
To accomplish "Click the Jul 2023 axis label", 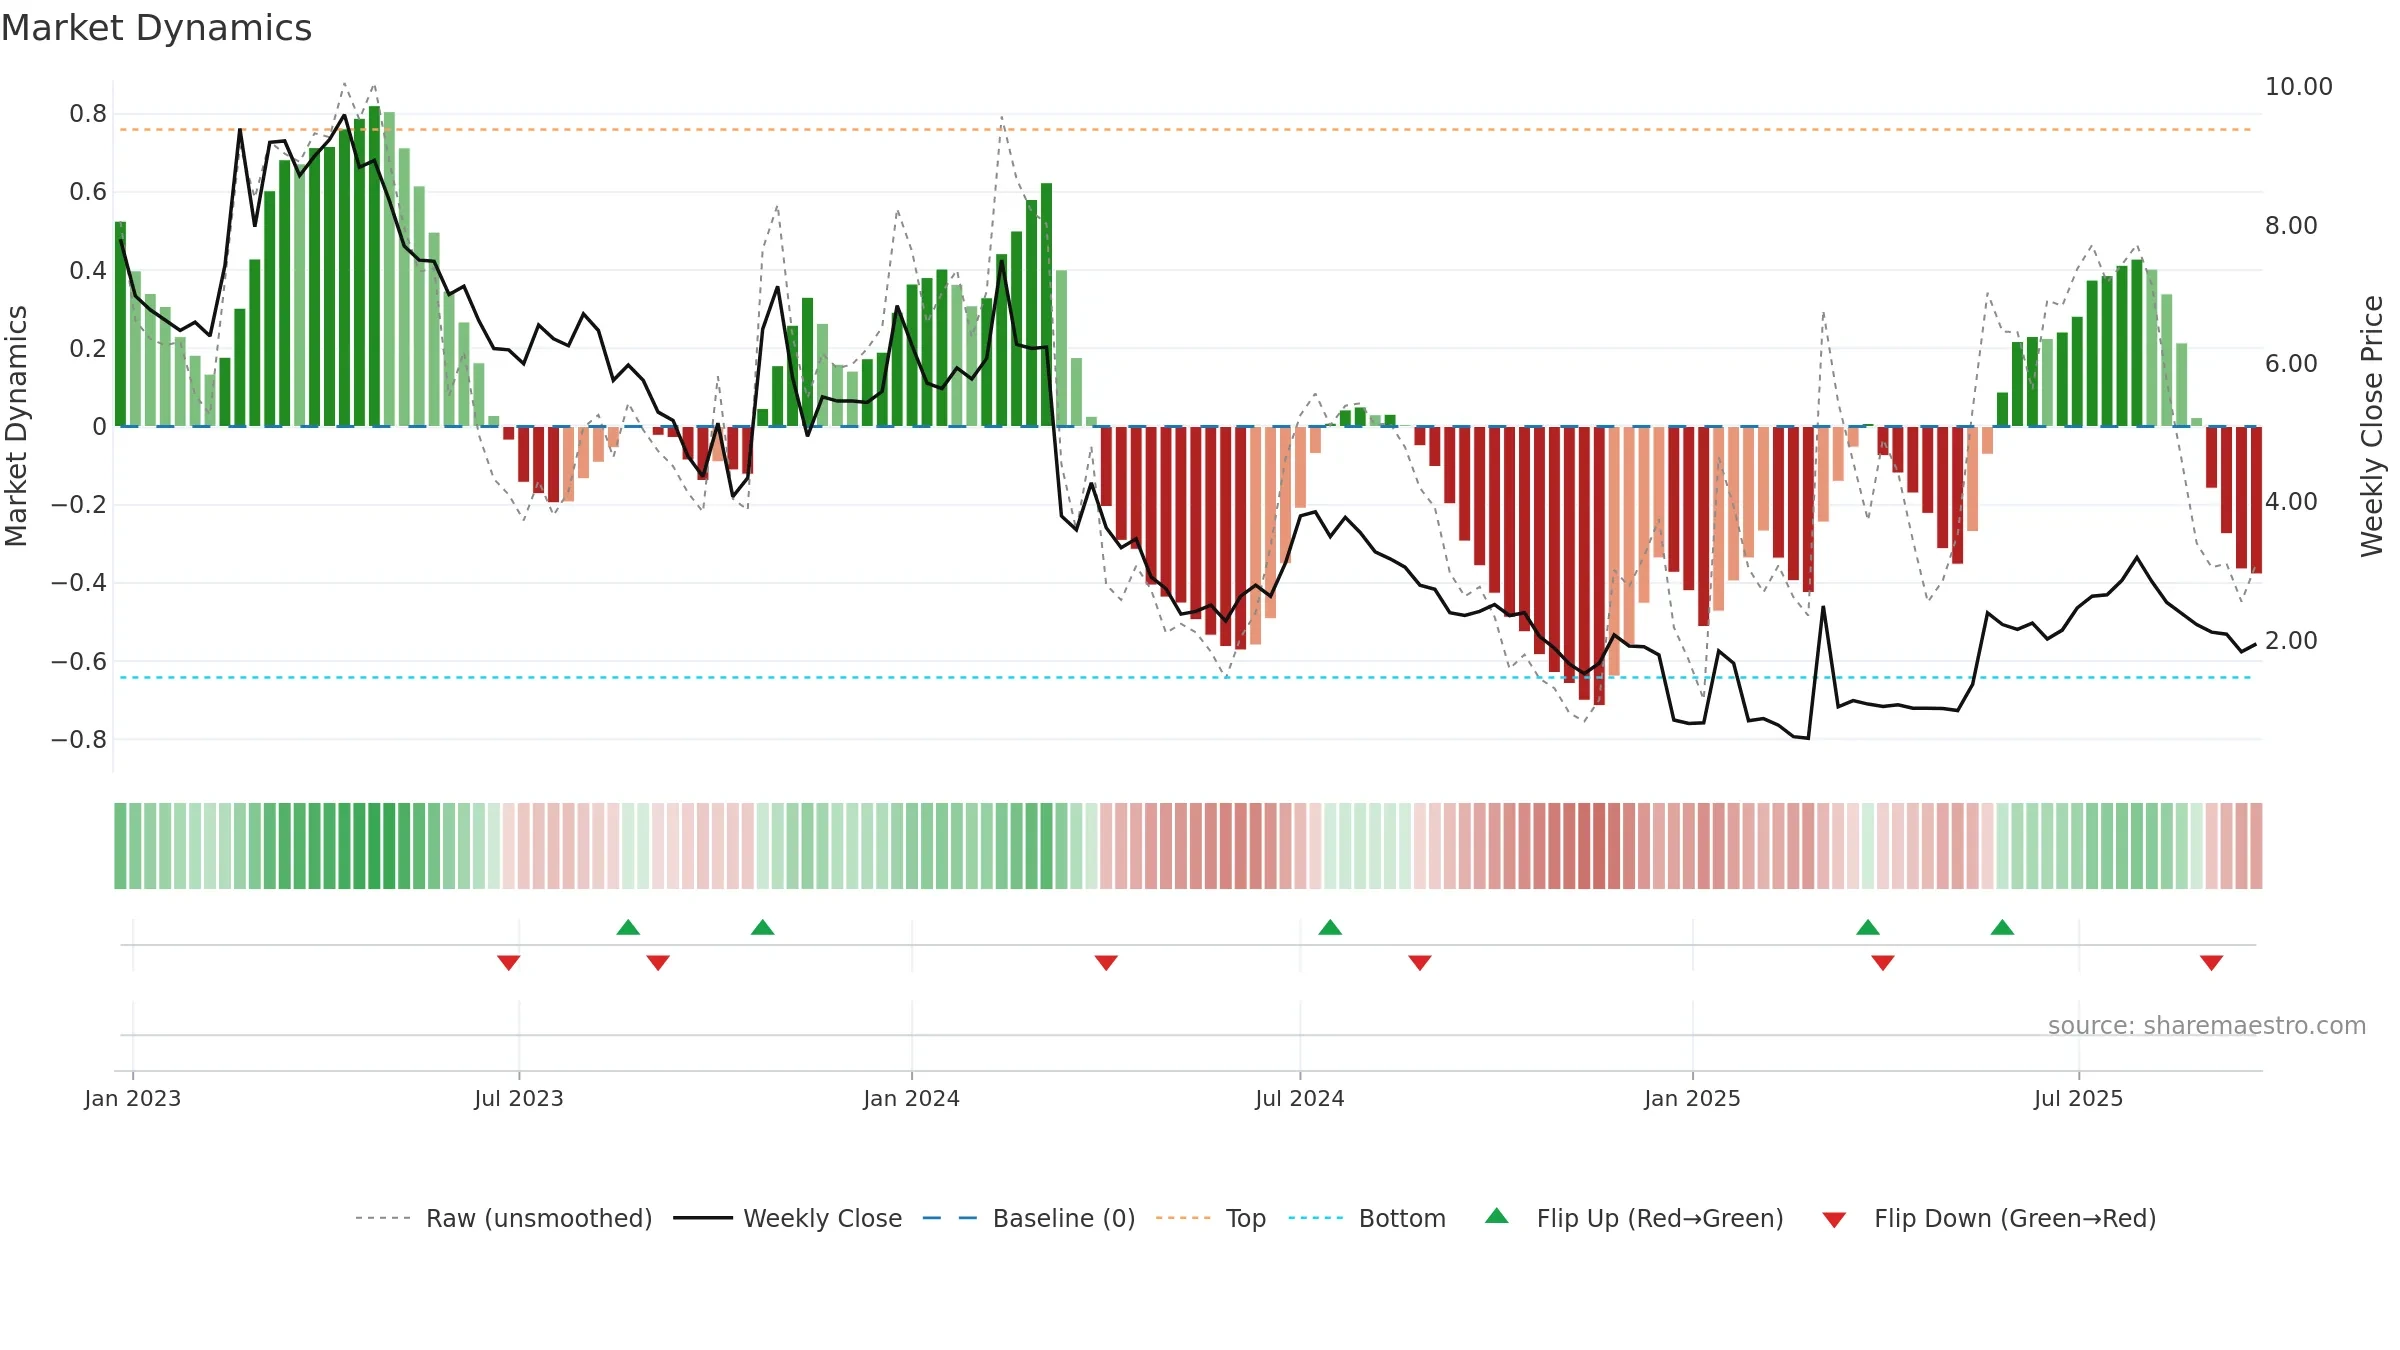I will pyautogui.click(x=519, y=1098).
